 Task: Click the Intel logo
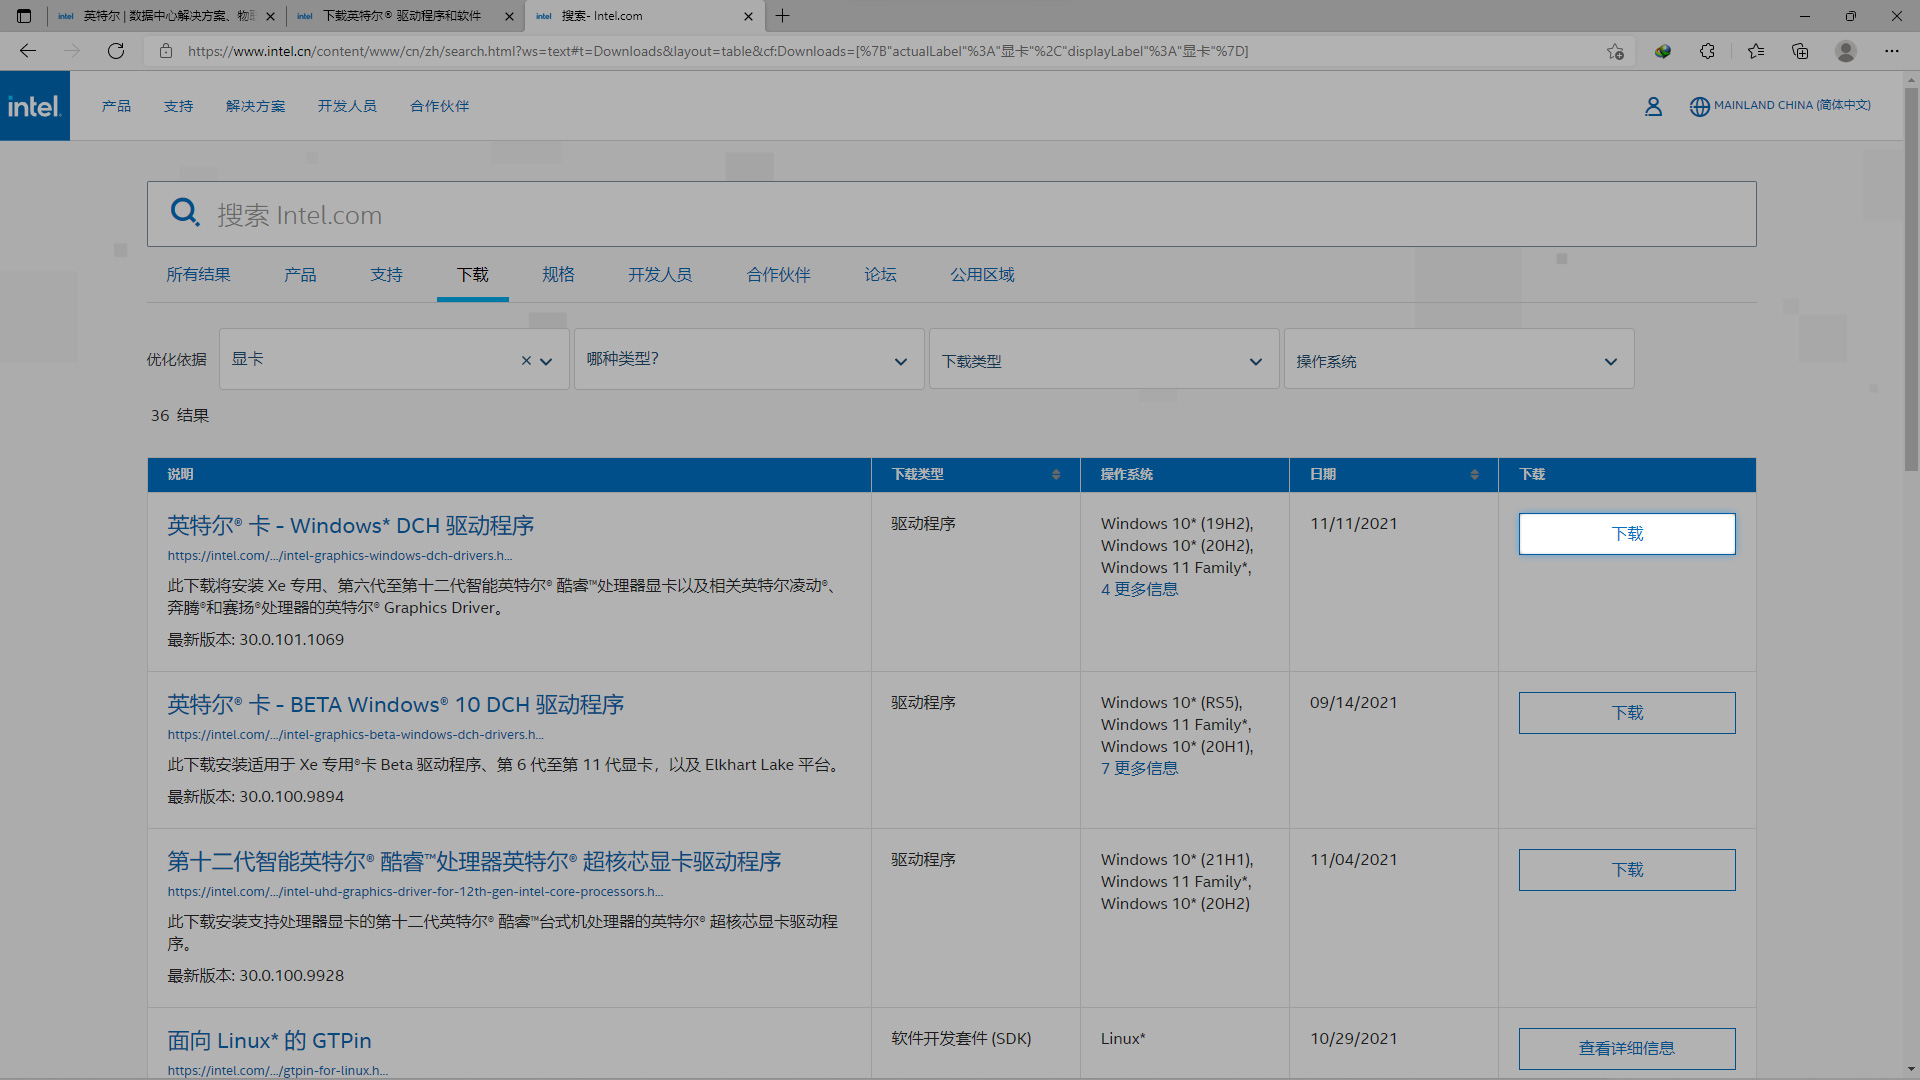click(35, 106)
